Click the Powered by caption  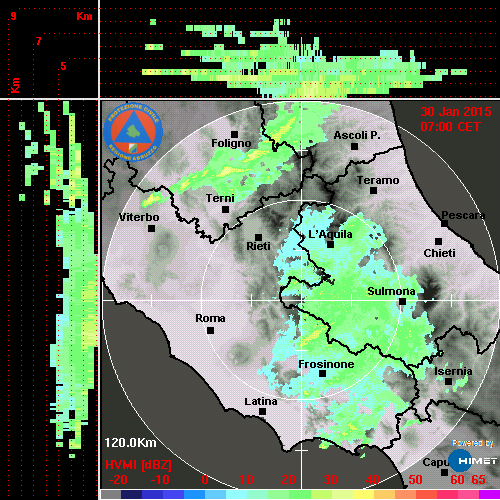click(x=473, y=443)
